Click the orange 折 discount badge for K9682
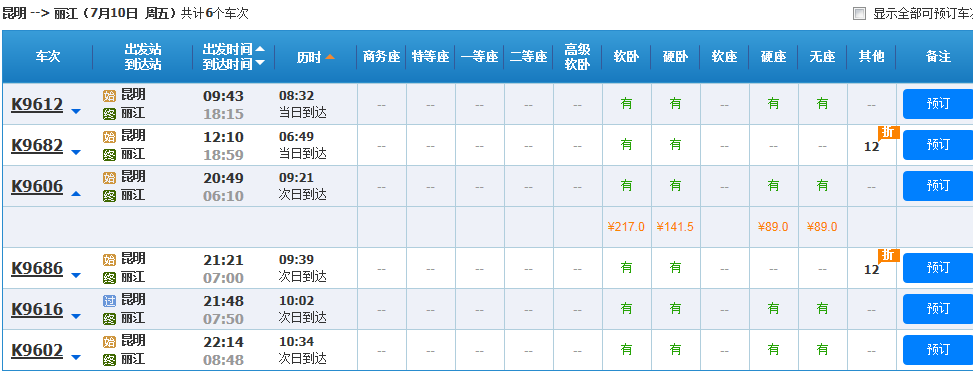This screenshot has width=973, height=372. [888, 132]
